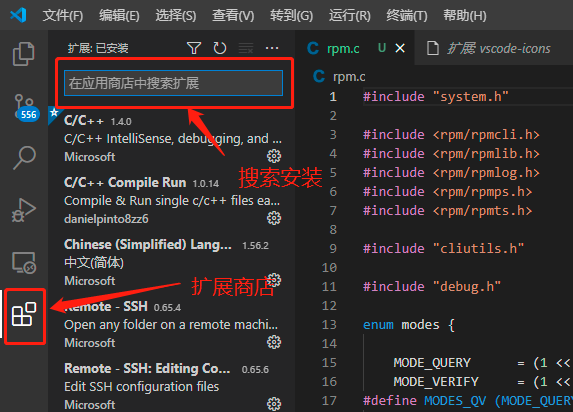
Task: Open the Extensions view icon
Action: (x=24, y=314)
